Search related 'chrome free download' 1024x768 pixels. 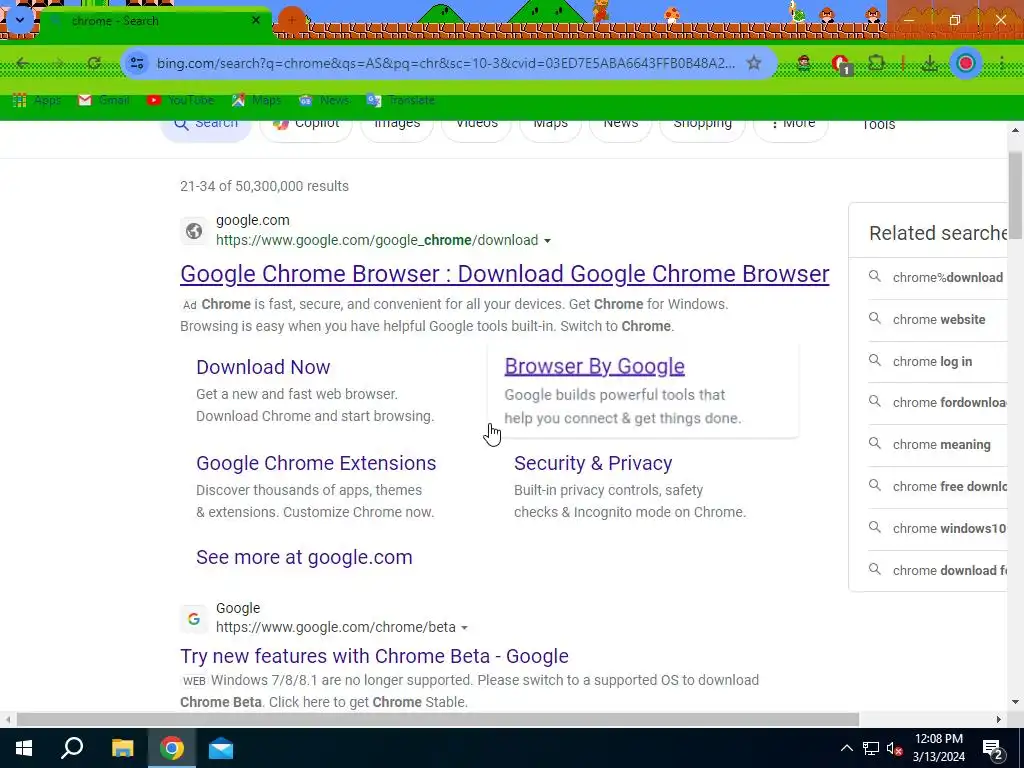[938, 487]
